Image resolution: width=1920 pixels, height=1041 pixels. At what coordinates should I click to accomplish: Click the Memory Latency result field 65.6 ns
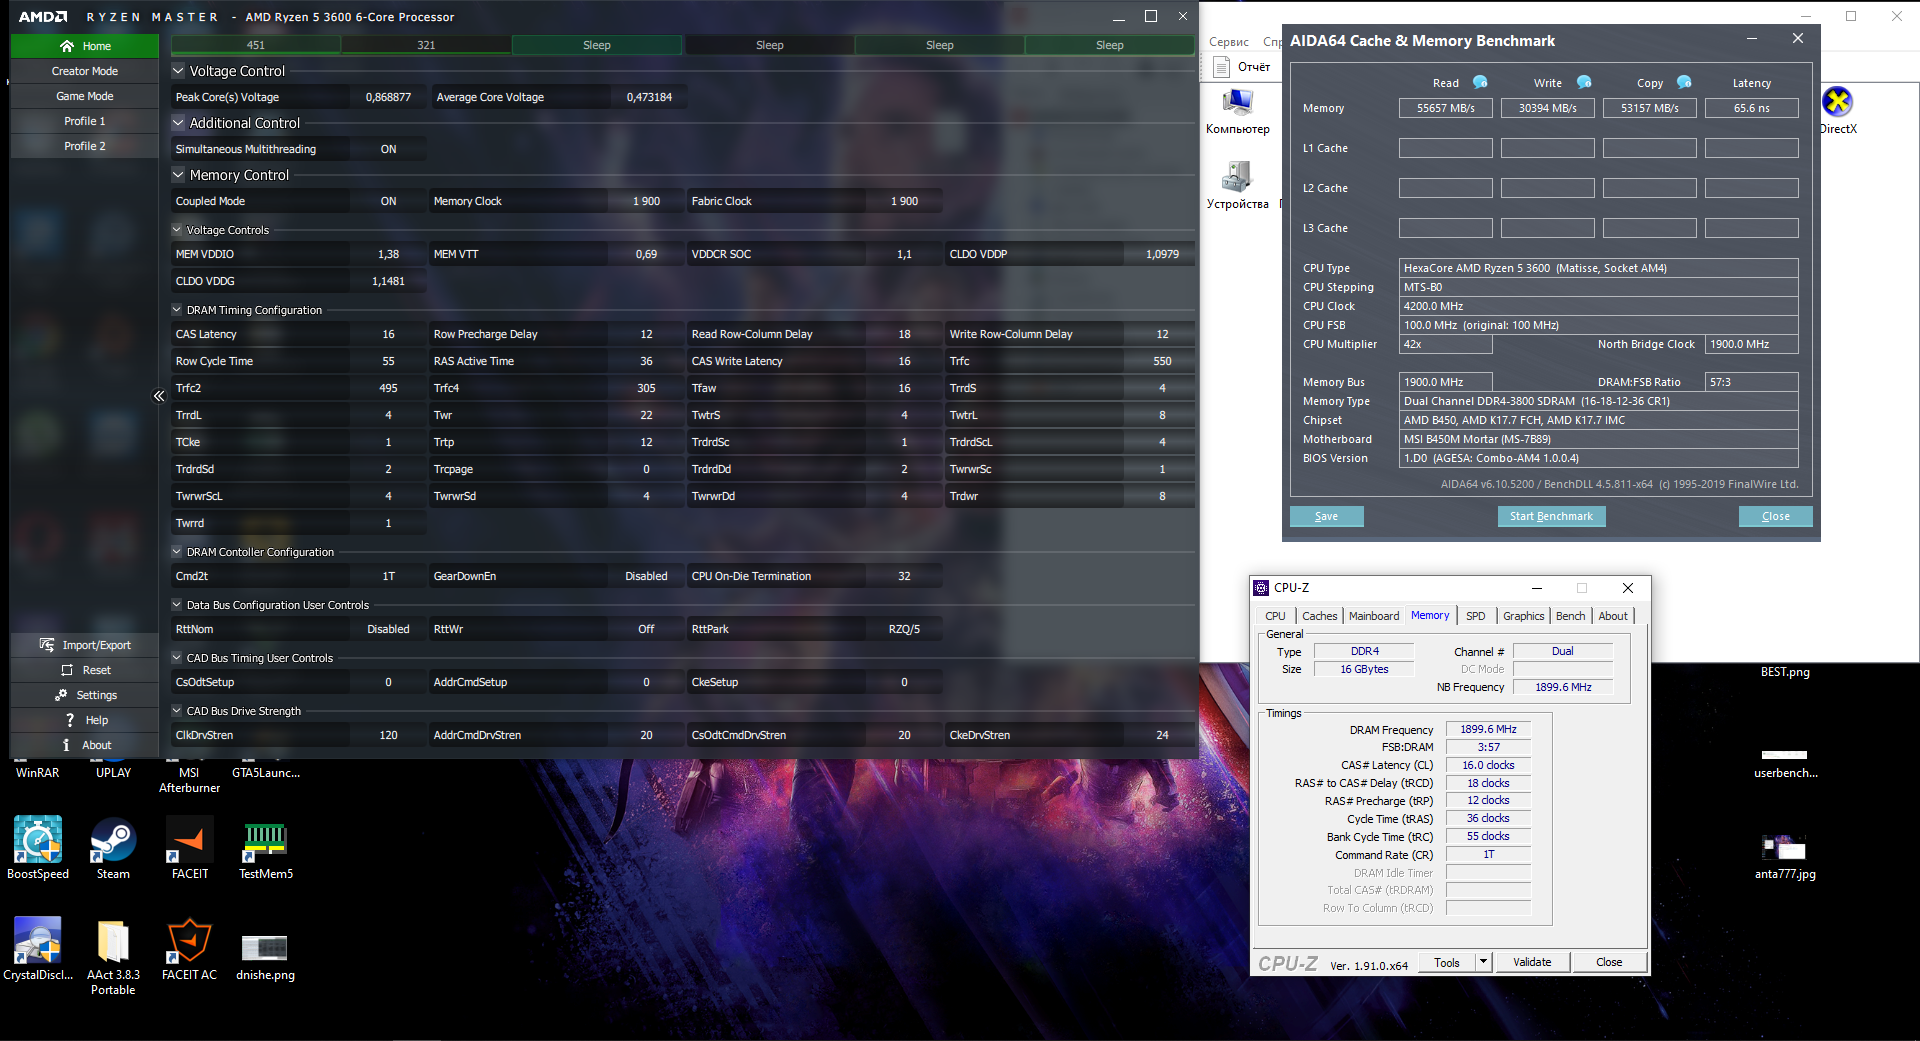[1751, 108]
